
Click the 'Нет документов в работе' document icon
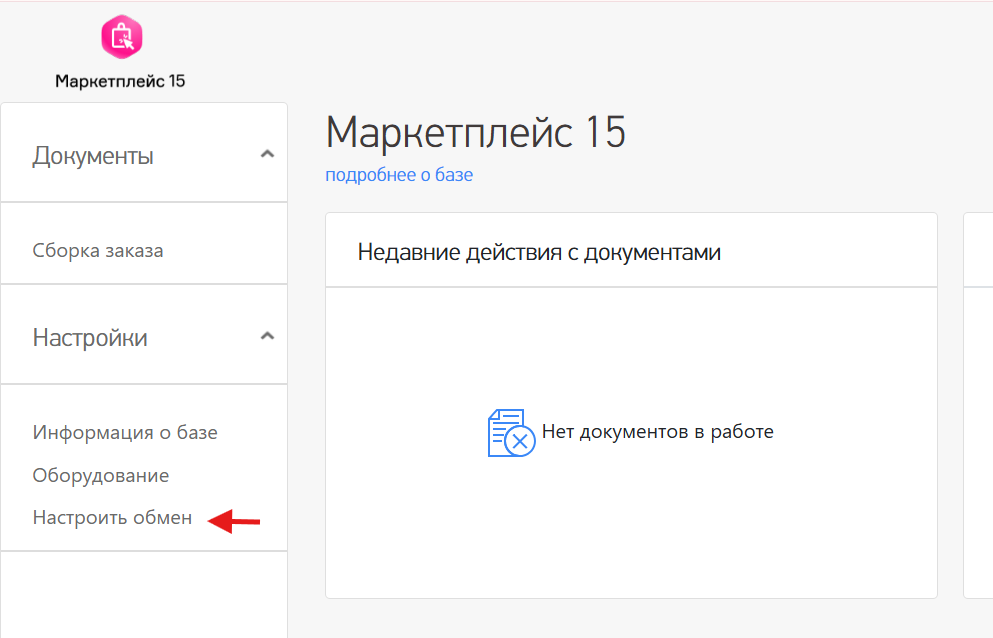coord(511,433)
